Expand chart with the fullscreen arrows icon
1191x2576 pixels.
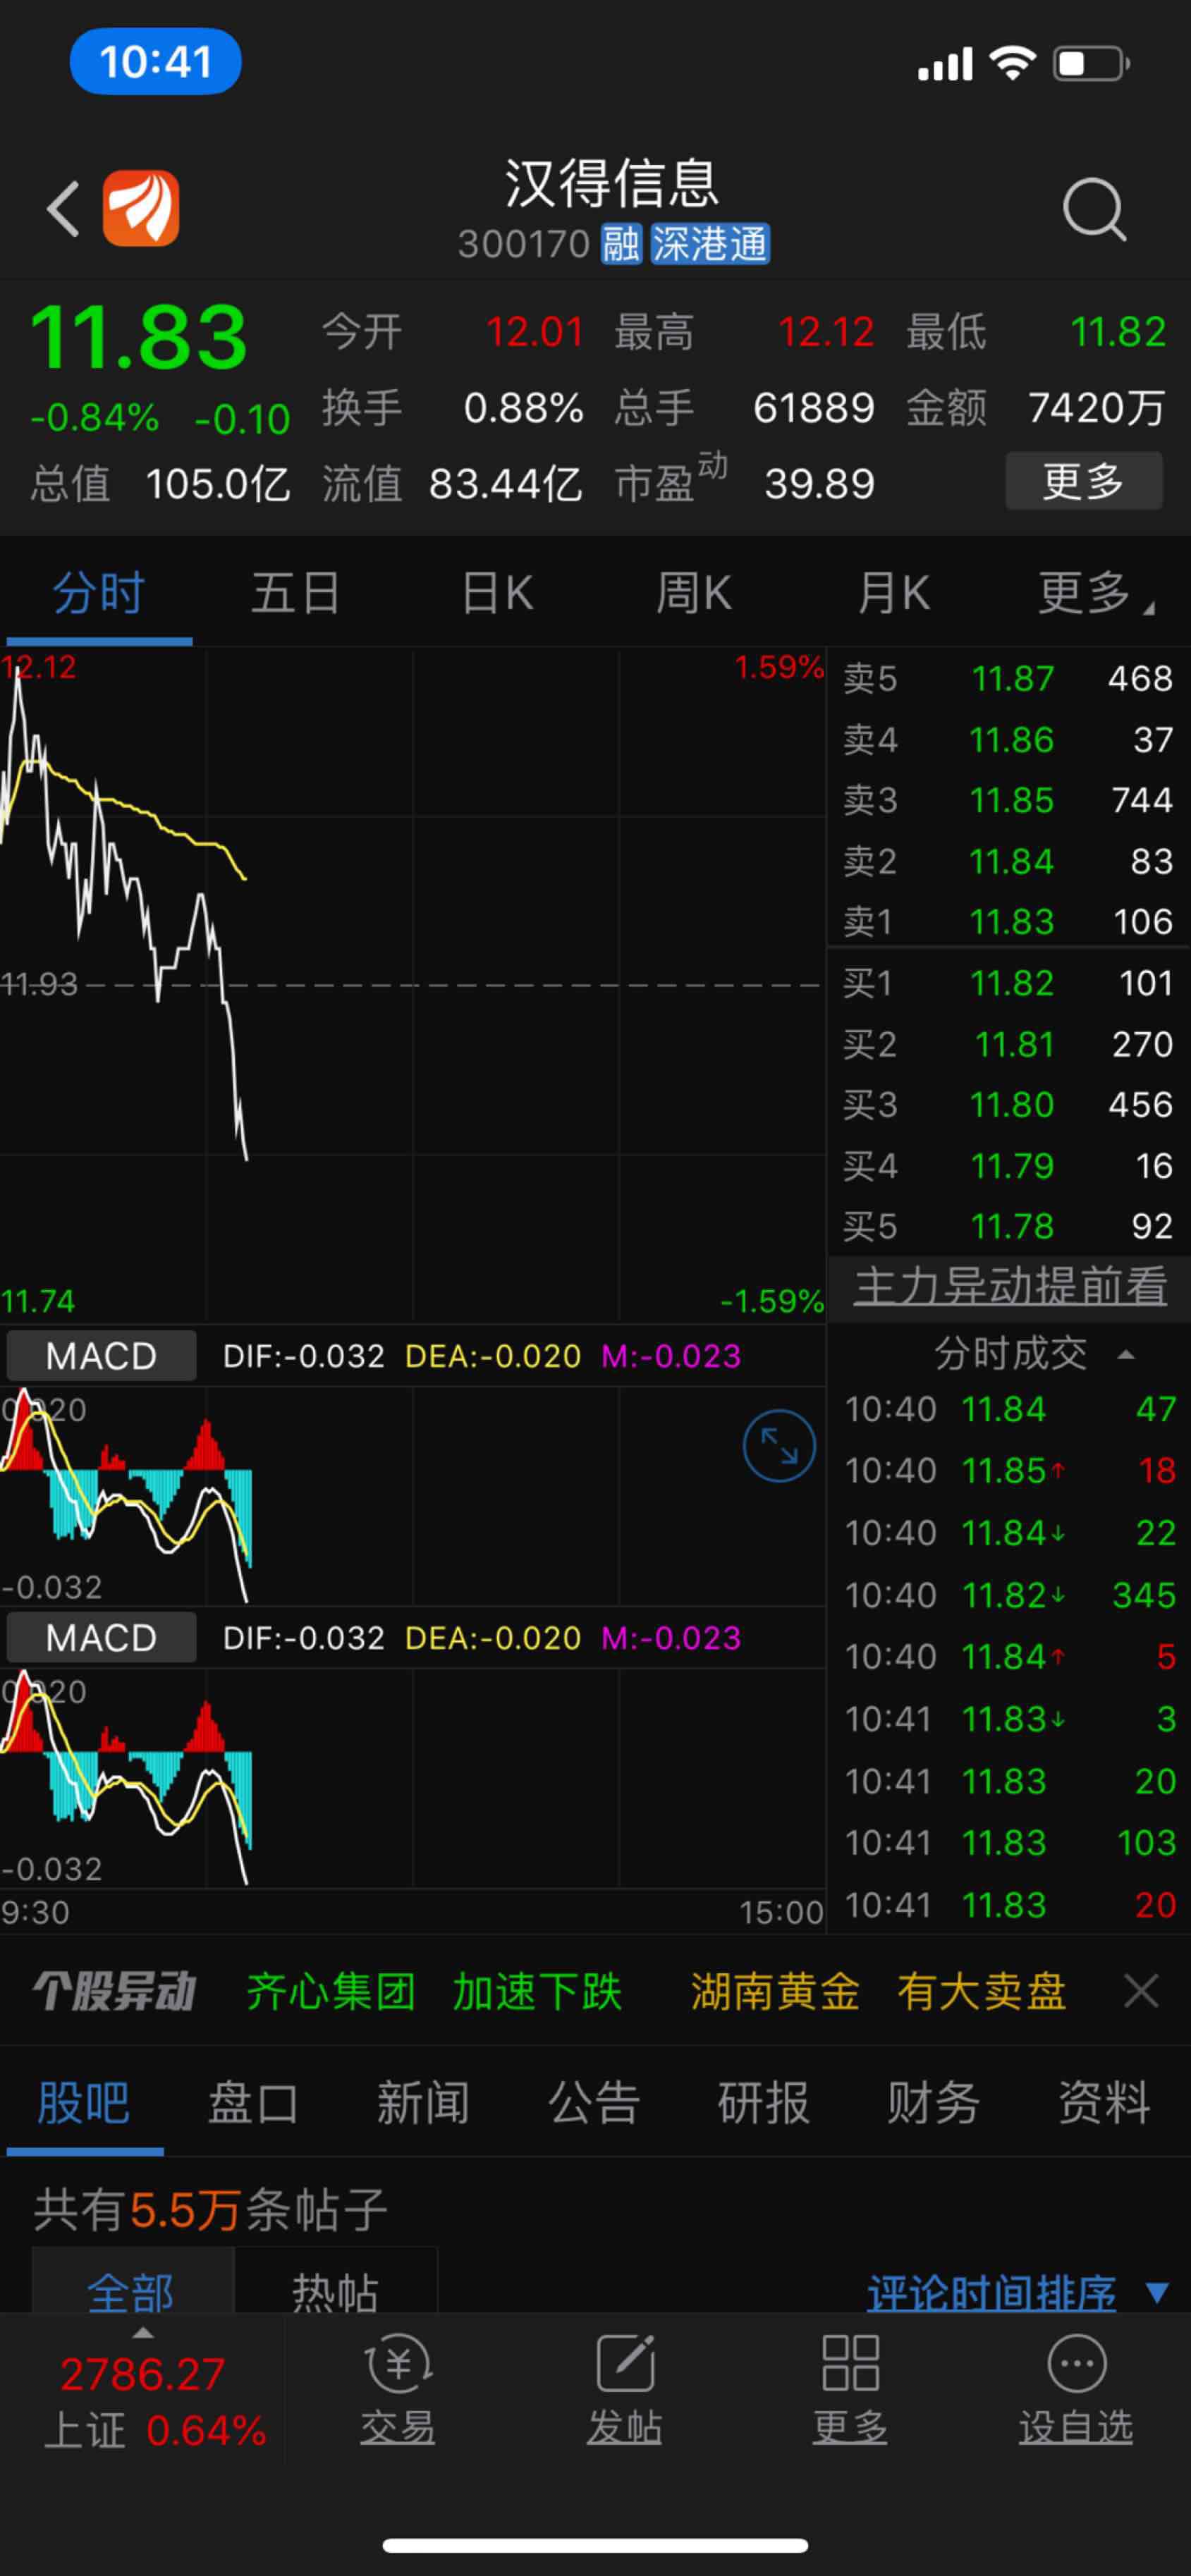click(779, 1445)
